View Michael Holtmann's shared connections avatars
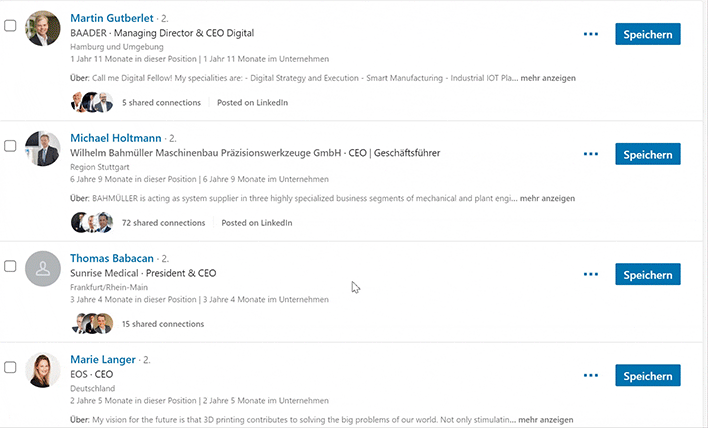 click(x=92, y=223)
